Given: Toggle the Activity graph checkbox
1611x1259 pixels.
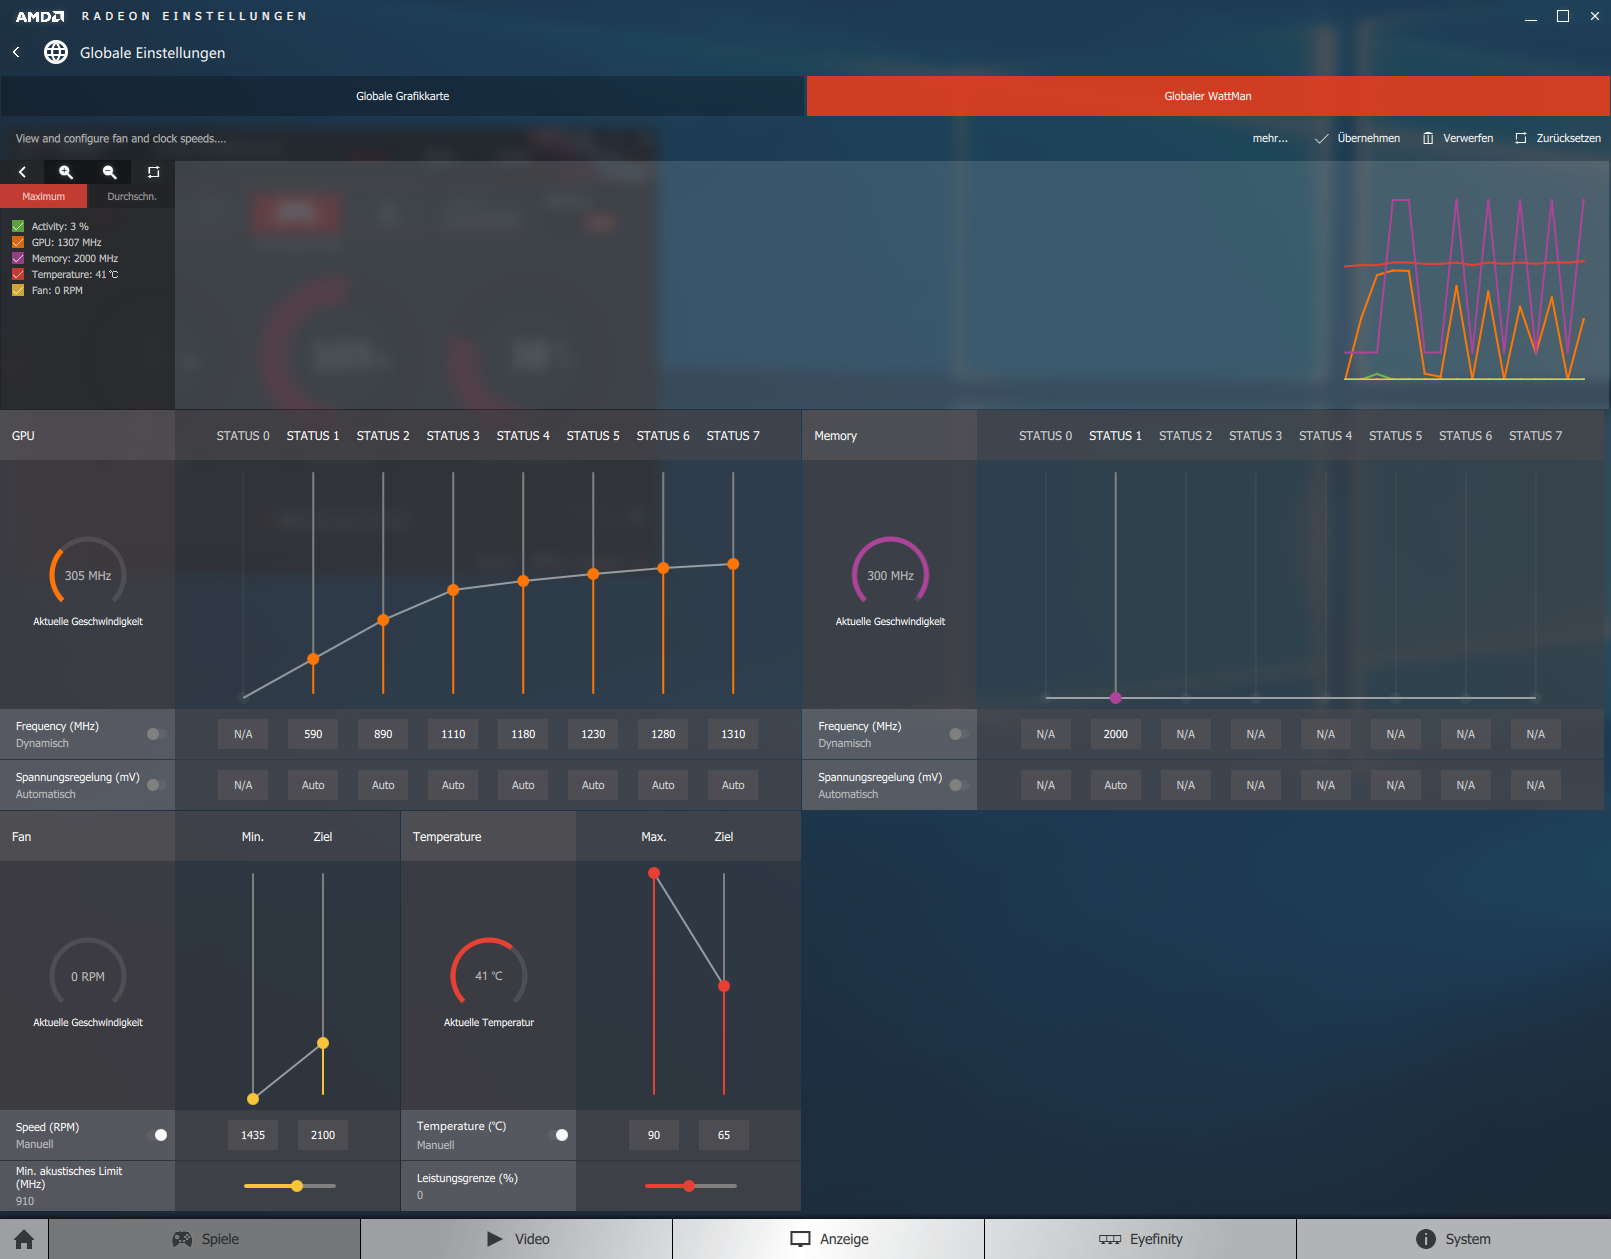Looking at the screenshot, I should (18, 226).
